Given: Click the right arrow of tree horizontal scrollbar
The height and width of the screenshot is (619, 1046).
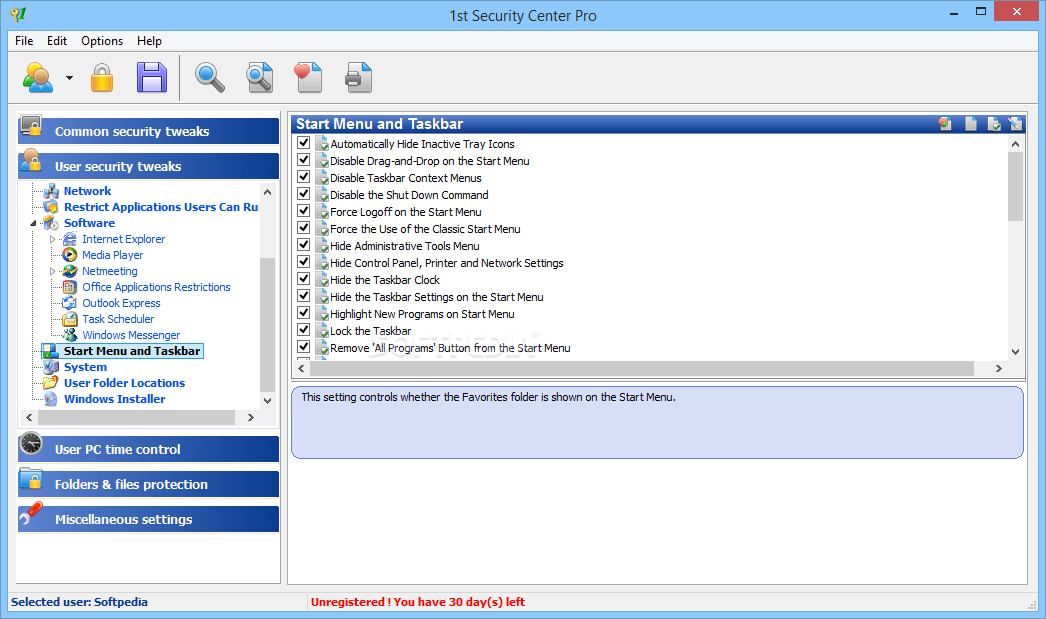Looking at the screenshot, I should 251,418.
